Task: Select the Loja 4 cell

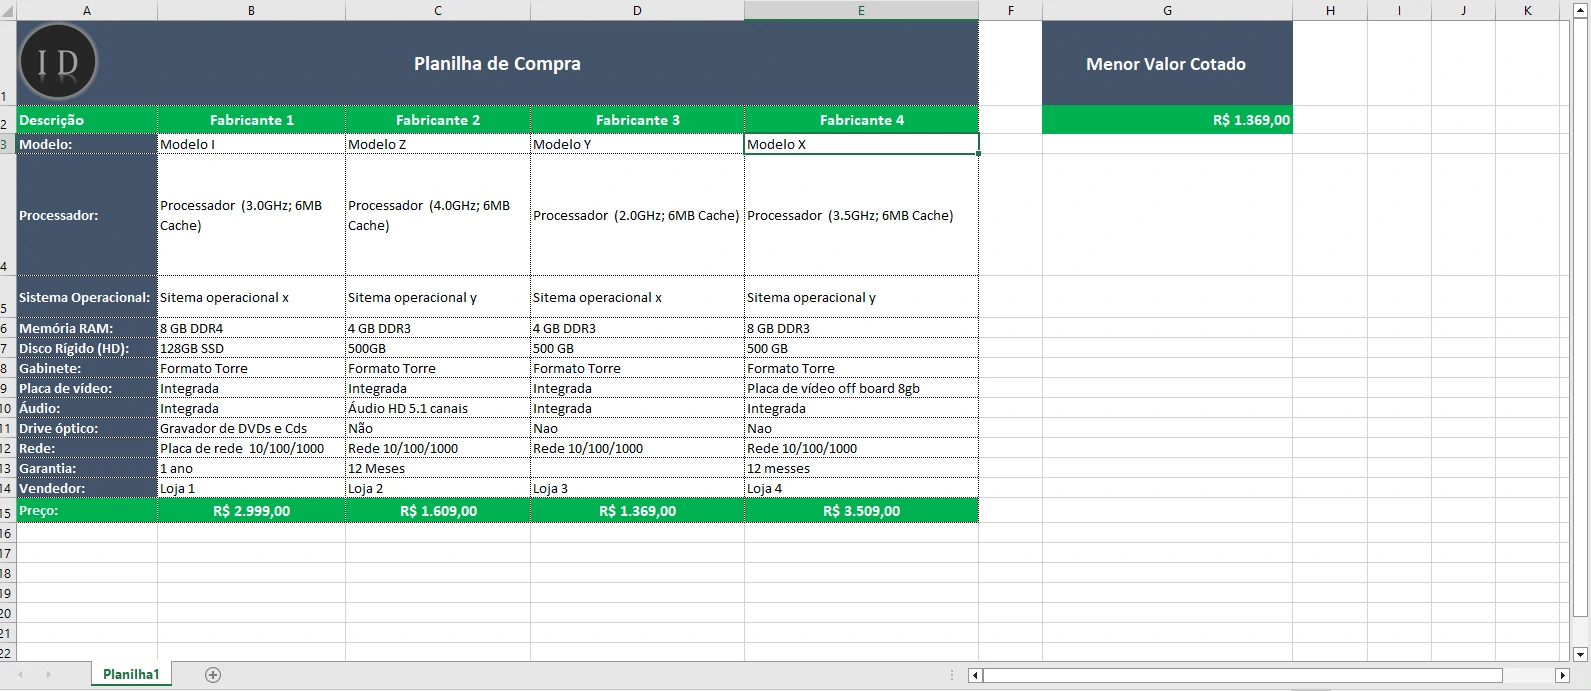Action: click(x=861, y=488)
